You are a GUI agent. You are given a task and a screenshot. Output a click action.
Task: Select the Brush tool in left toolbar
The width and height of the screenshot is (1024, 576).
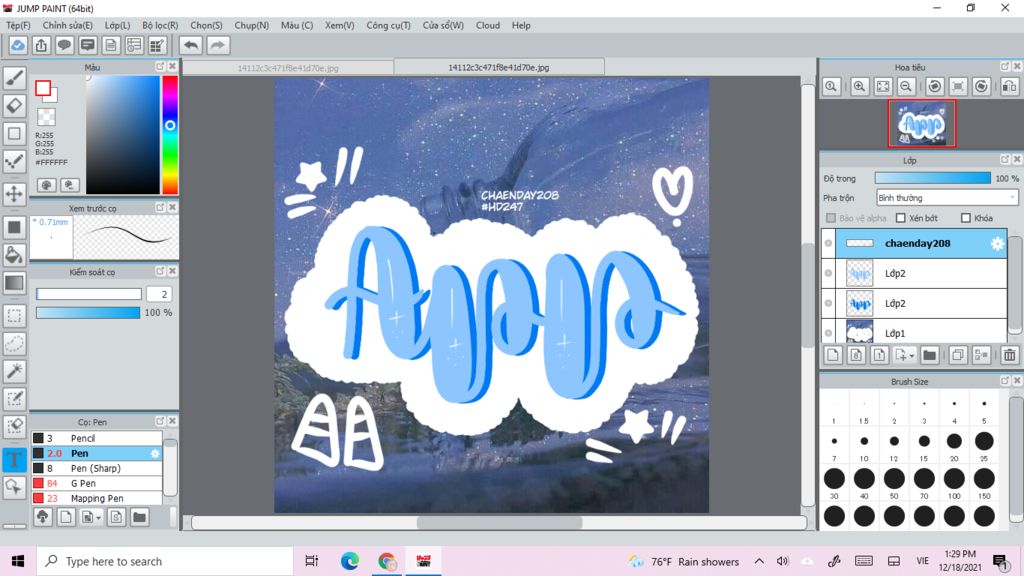coord(14,78)
